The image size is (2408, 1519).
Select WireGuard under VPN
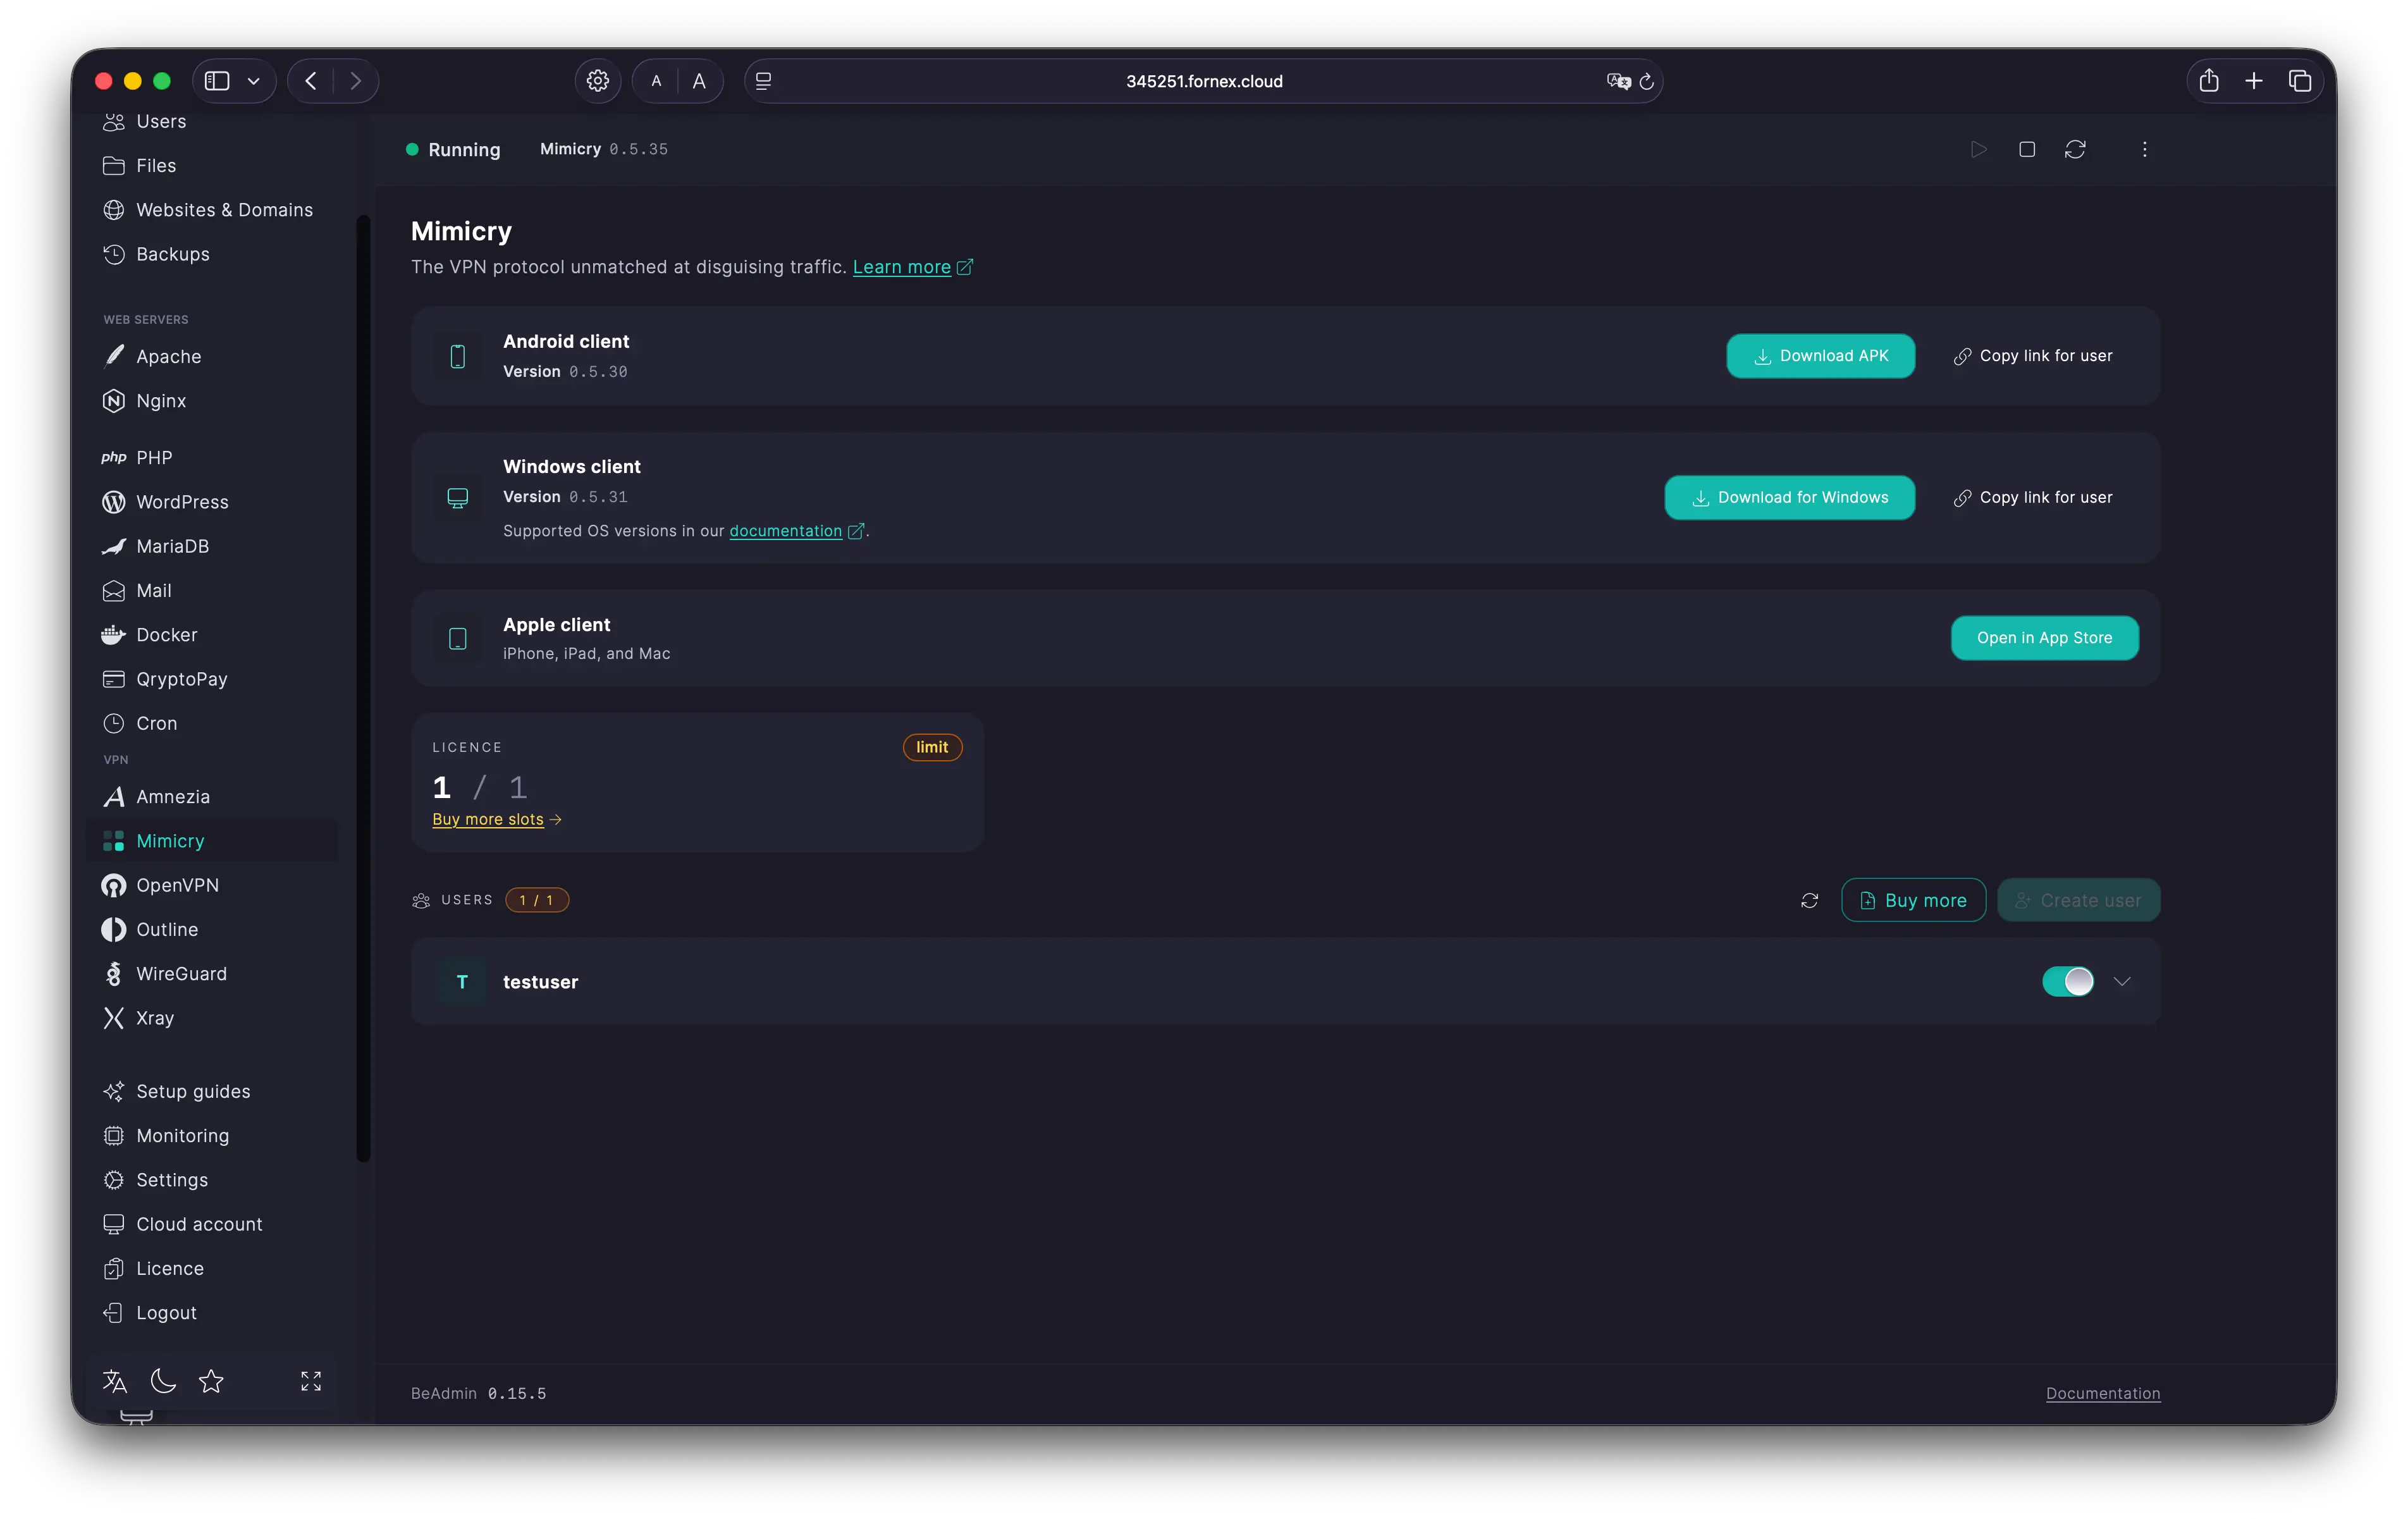[x=181, y=974]
